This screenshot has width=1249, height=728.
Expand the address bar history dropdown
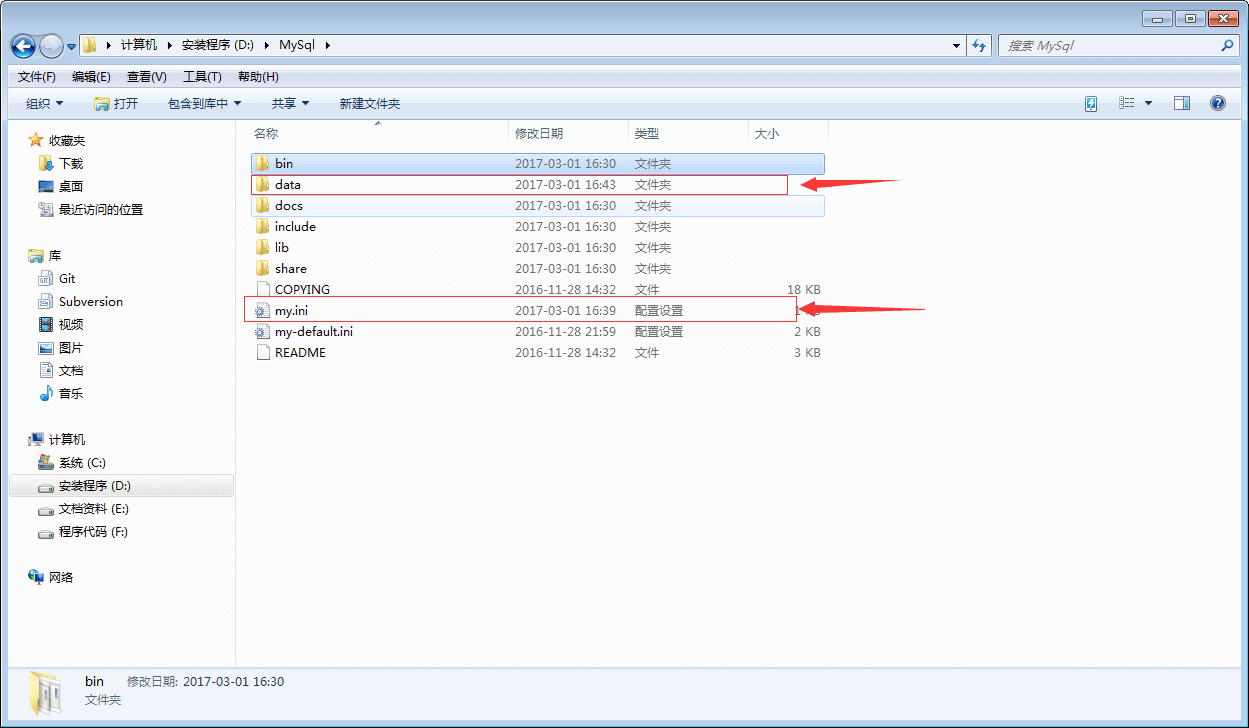pyautogui.click(x=958, y=46)
